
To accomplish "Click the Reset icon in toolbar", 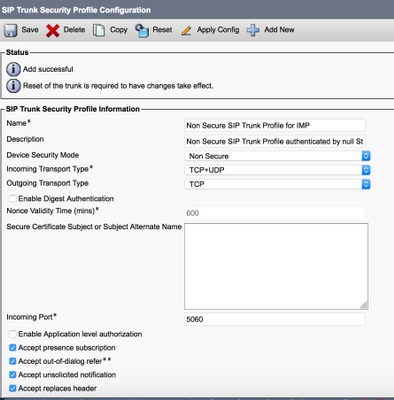I will [x=142, y=30].
